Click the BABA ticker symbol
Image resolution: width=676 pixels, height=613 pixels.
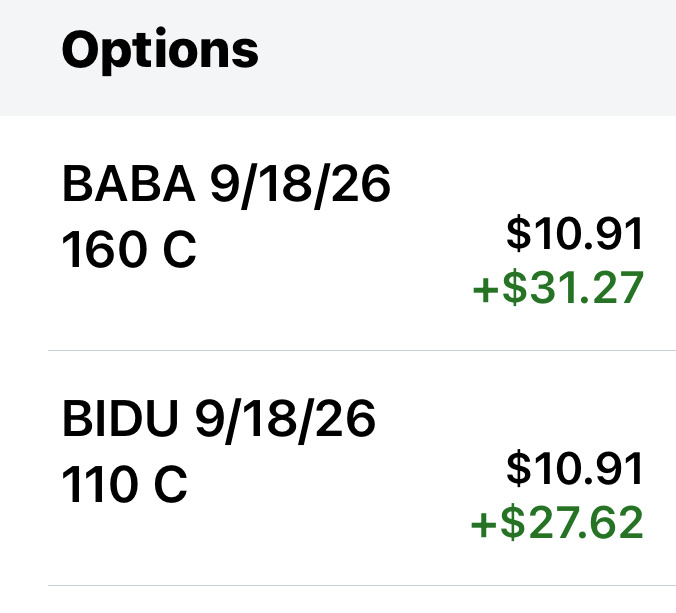pos(130,186)
